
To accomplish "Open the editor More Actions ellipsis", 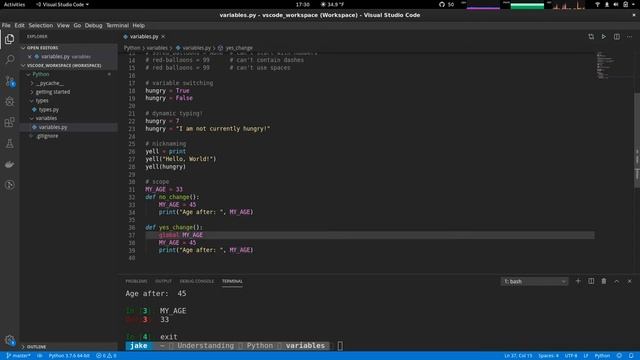I will coord(629,37).
